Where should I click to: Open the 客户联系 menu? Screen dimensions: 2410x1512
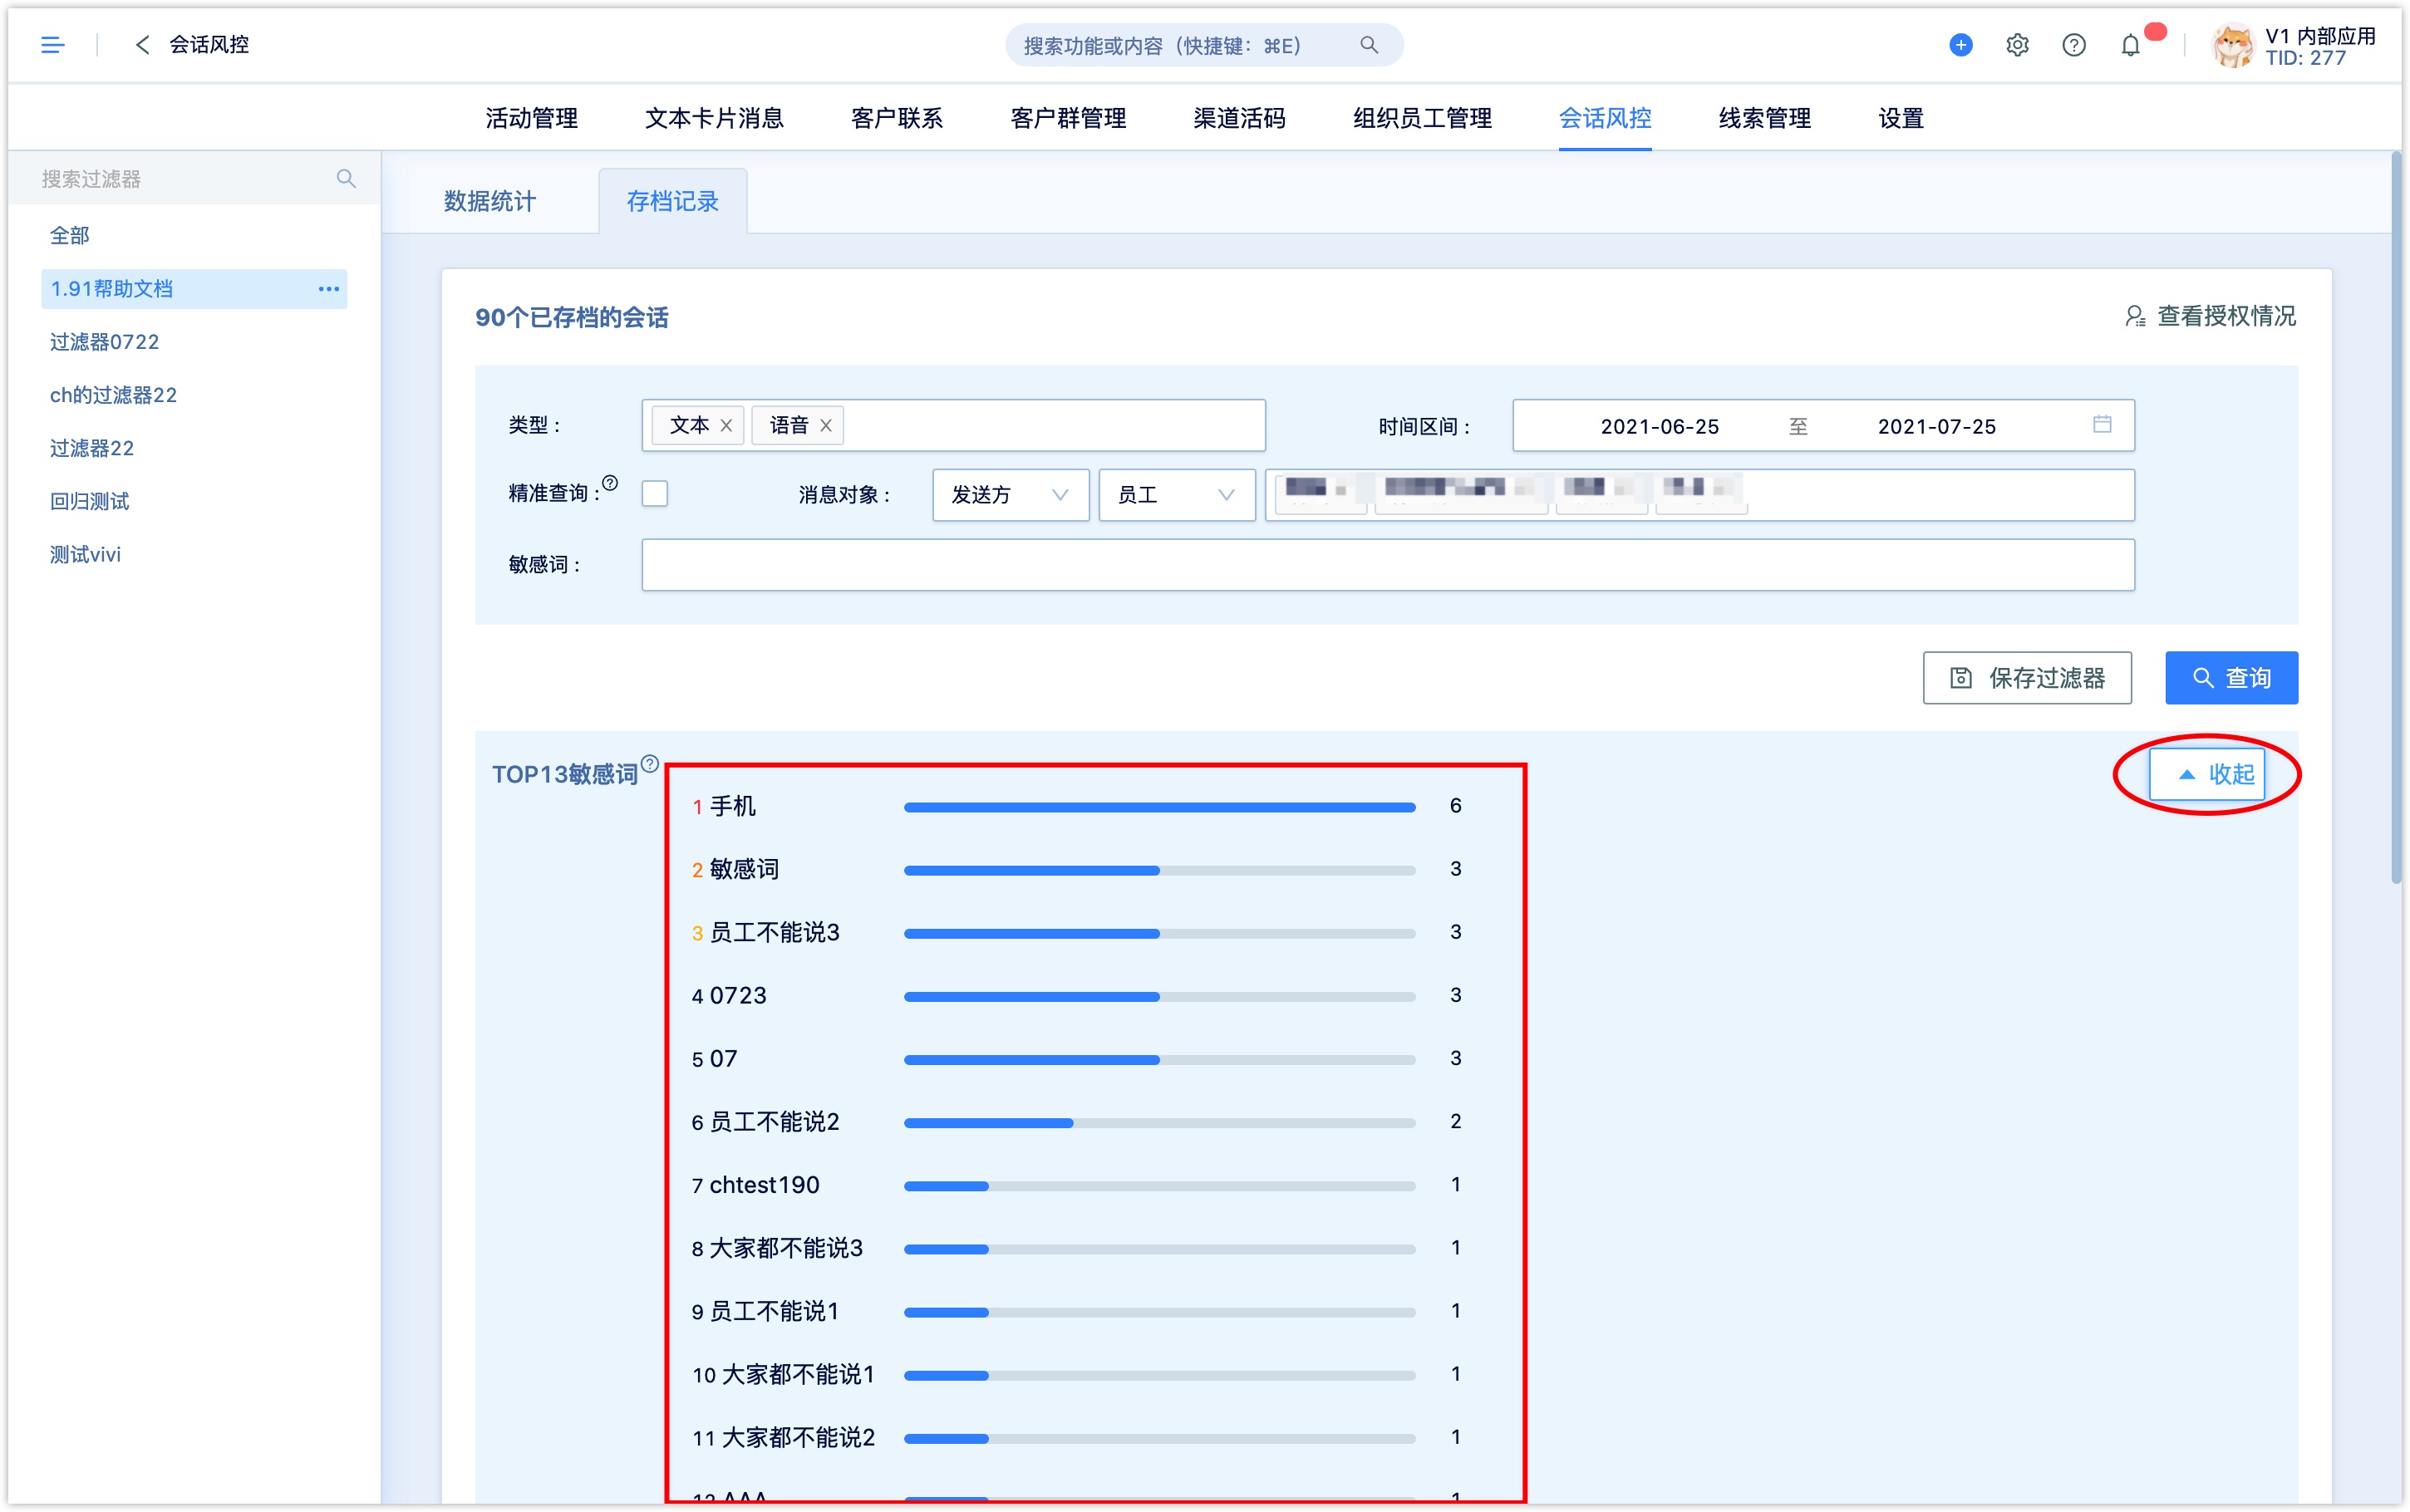click(x=897, y=119)
